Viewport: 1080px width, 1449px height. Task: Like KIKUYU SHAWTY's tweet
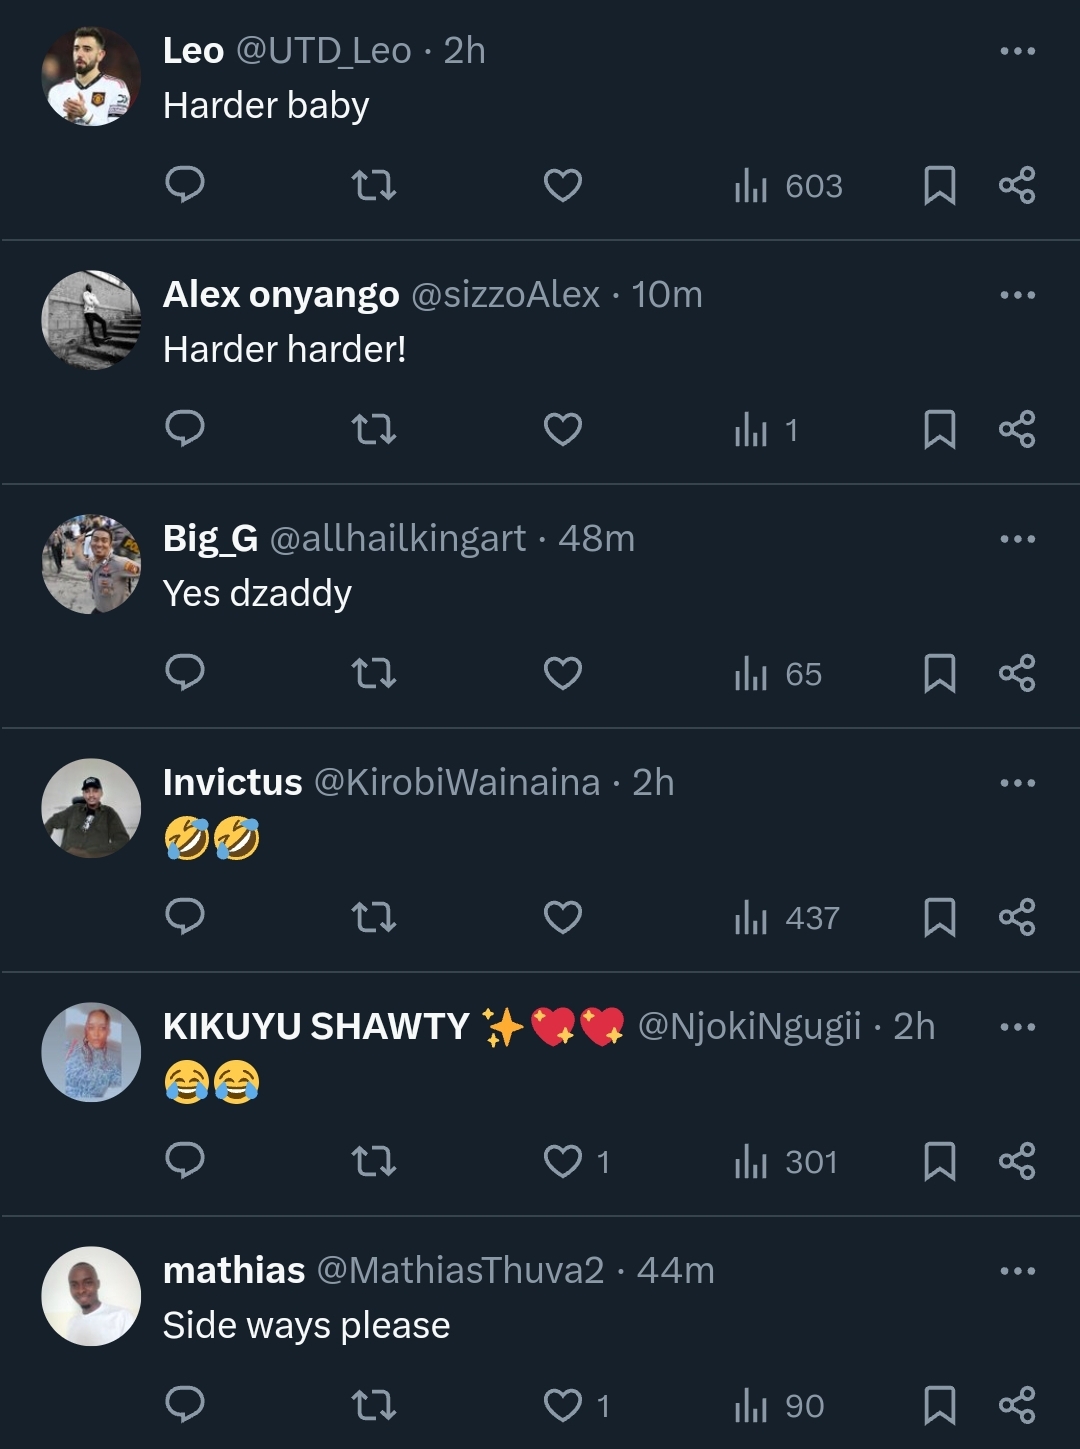pos(563,1161)
